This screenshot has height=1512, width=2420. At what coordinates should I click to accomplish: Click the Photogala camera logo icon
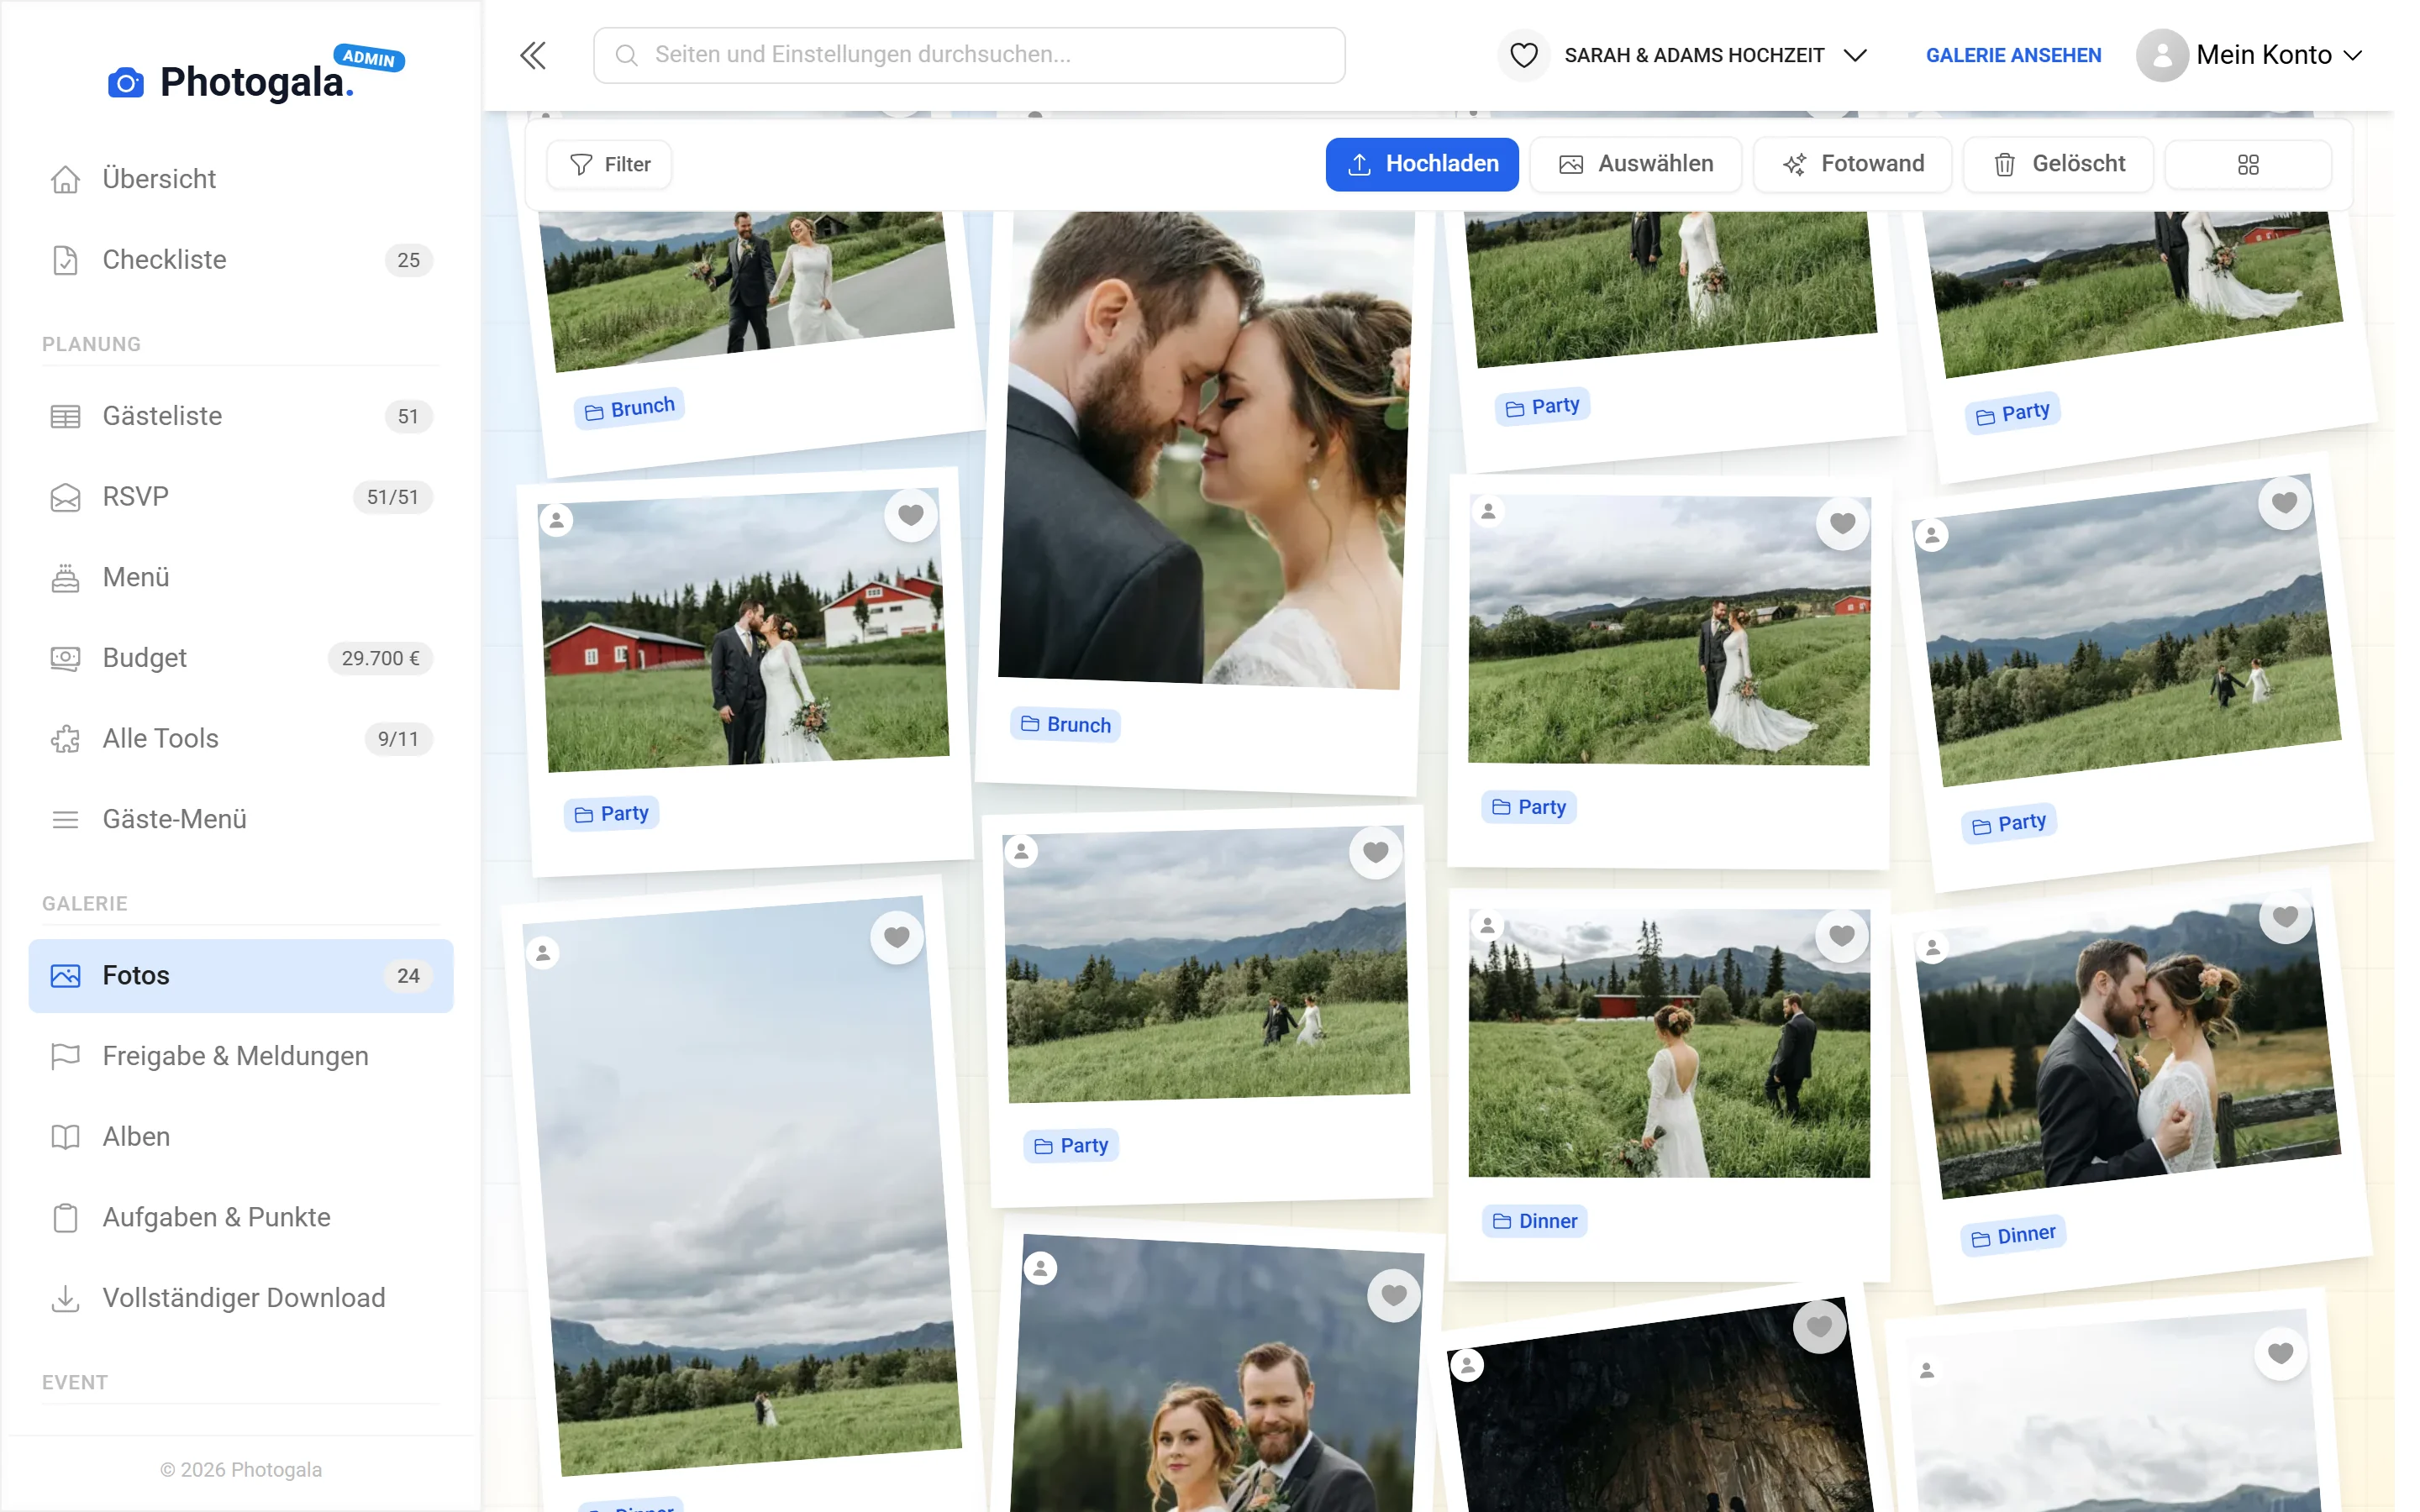coord(125,83)
